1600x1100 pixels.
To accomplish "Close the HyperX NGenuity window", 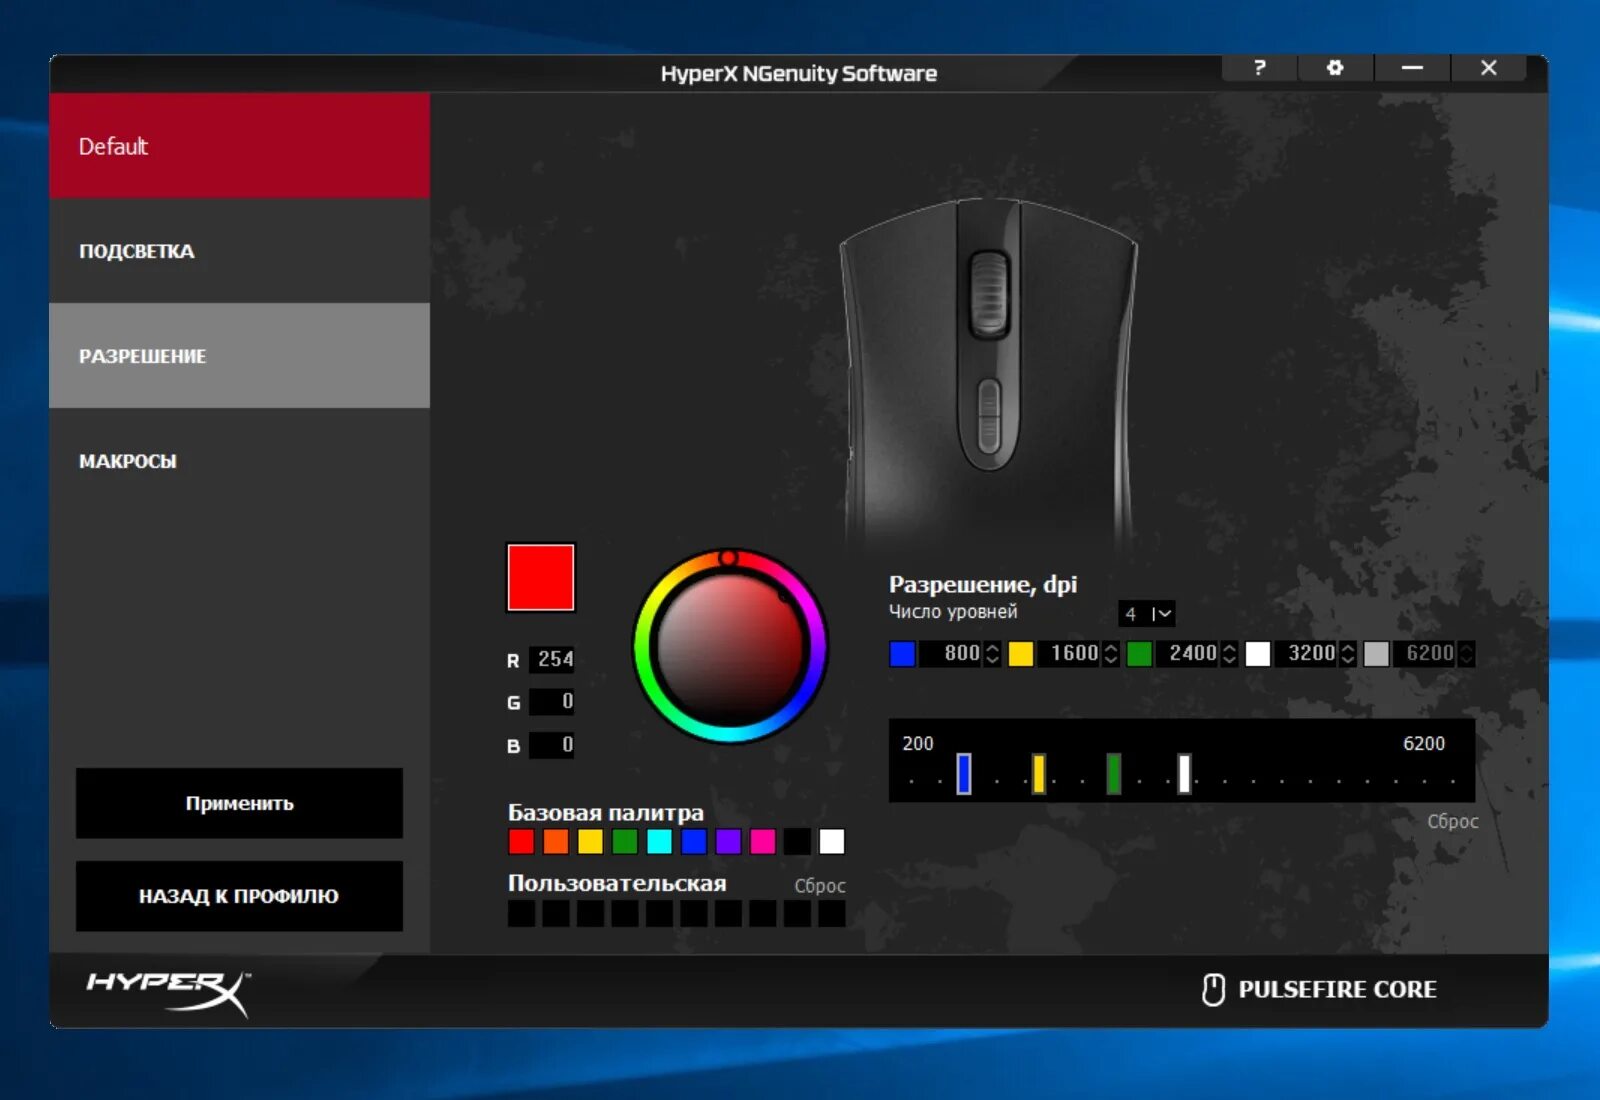I will click(x=1488, y=68).
